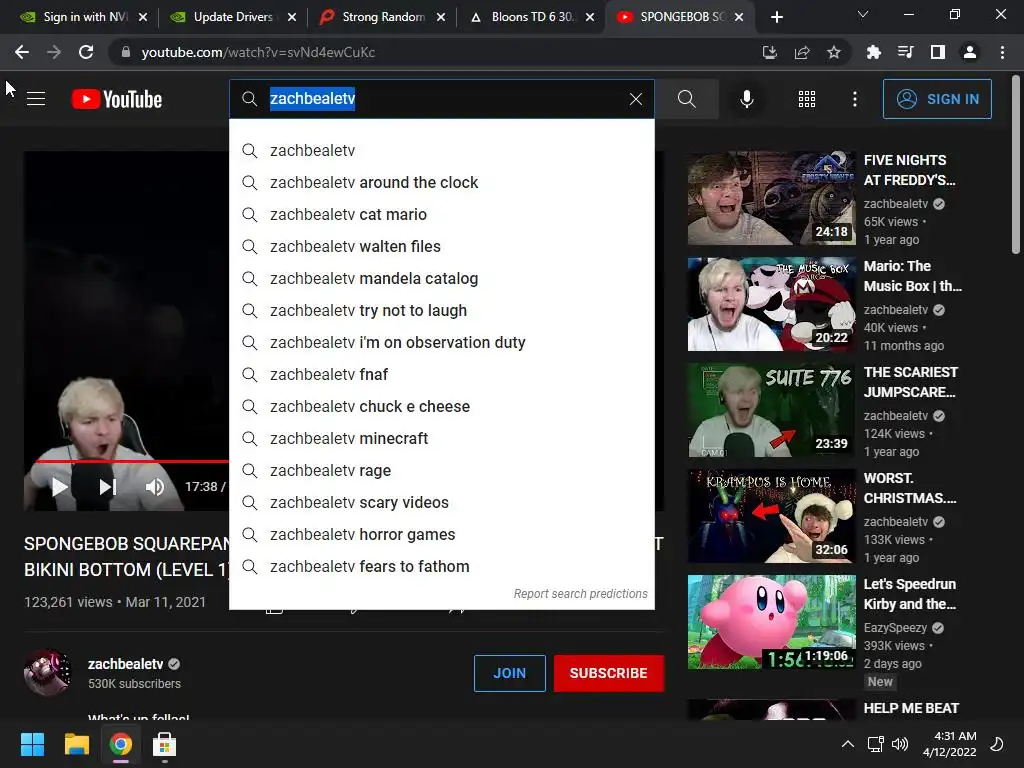The image size is (1024, 768).
Task: Toggle Chrome side panel
Action: point(937,52)
